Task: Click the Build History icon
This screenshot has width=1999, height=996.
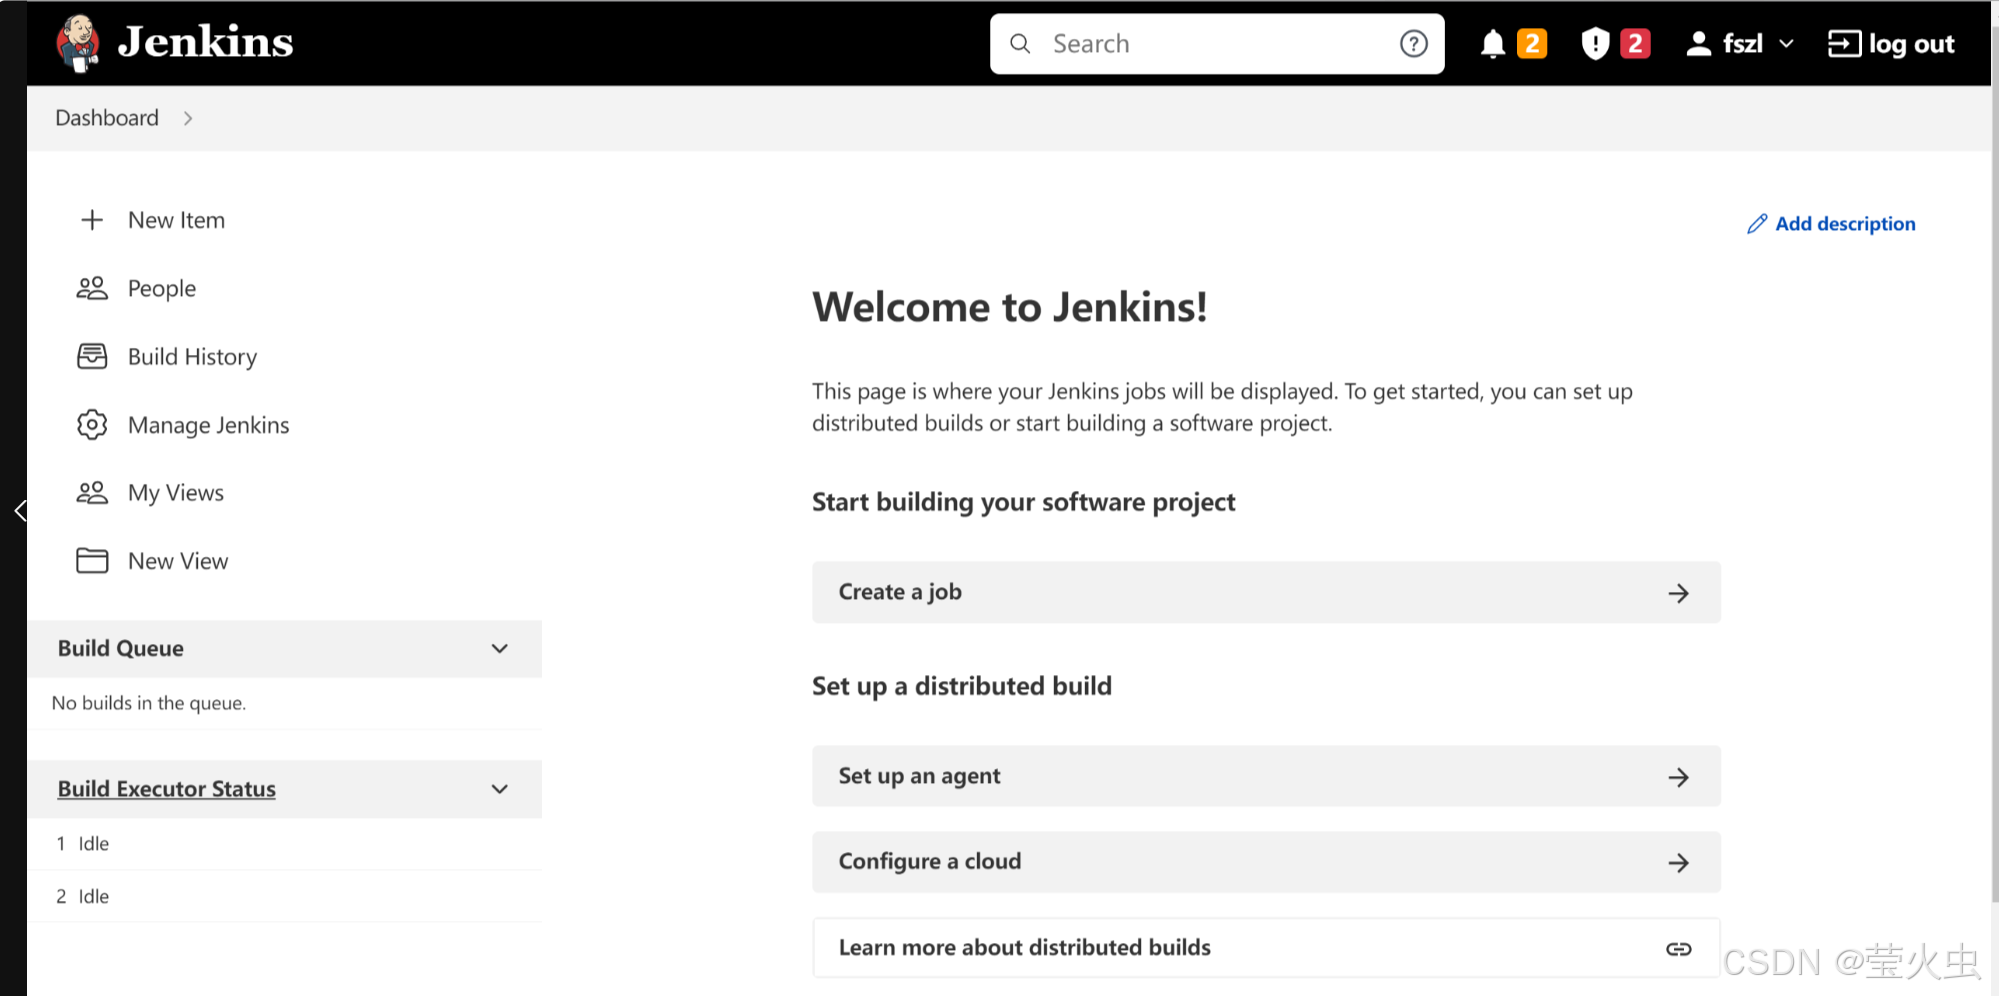Action: [92, 355]
